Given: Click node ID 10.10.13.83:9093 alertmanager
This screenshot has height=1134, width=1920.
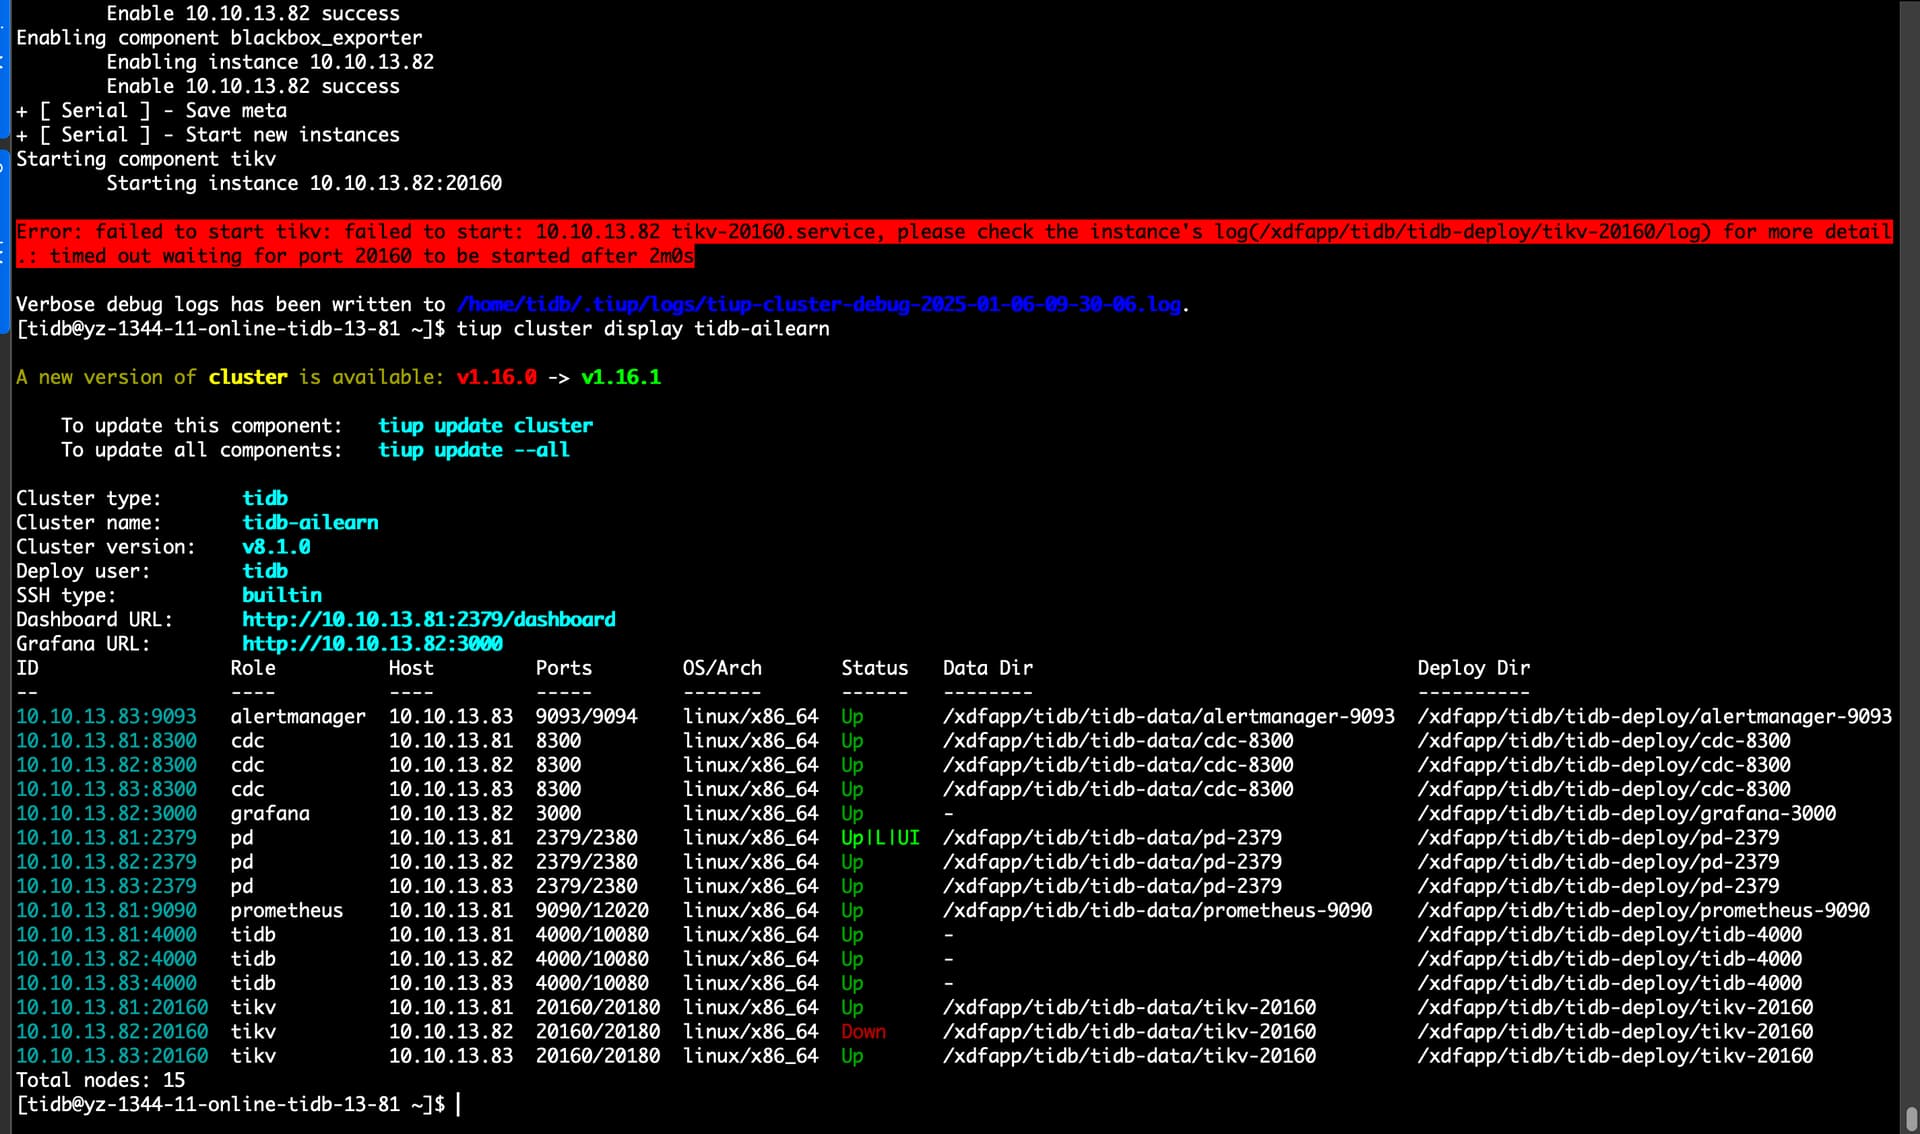Looking at the screenshot, I should click(x=106, y=716).
